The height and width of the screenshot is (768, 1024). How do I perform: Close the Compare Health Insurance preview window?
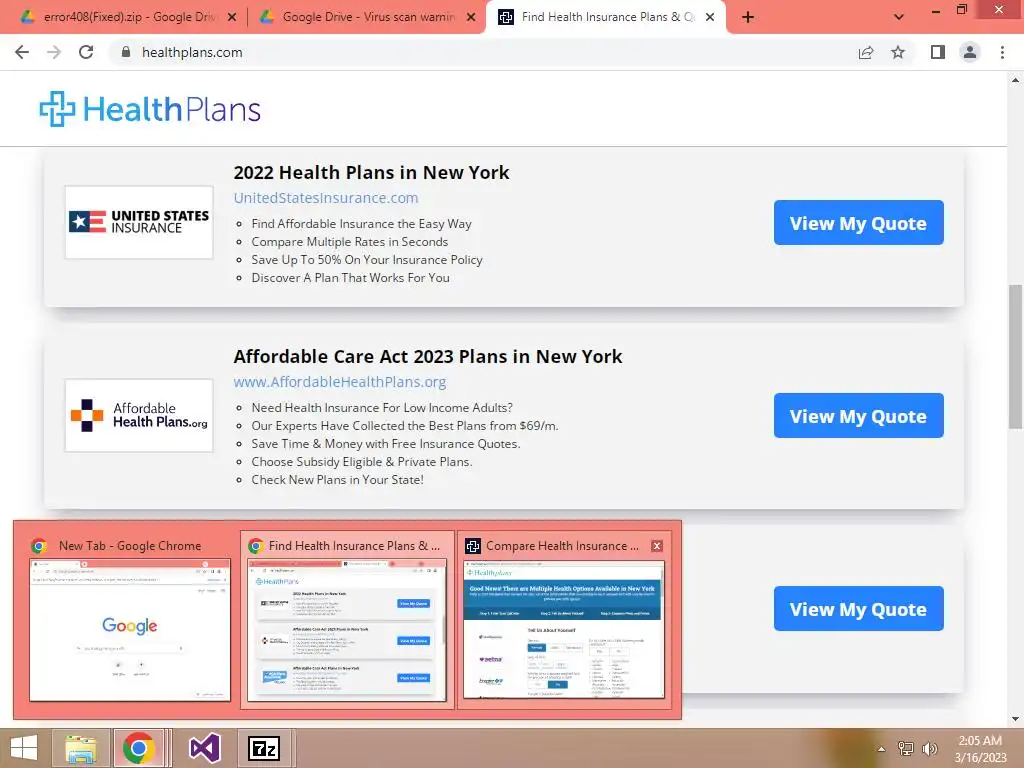[x=657, y=546]
